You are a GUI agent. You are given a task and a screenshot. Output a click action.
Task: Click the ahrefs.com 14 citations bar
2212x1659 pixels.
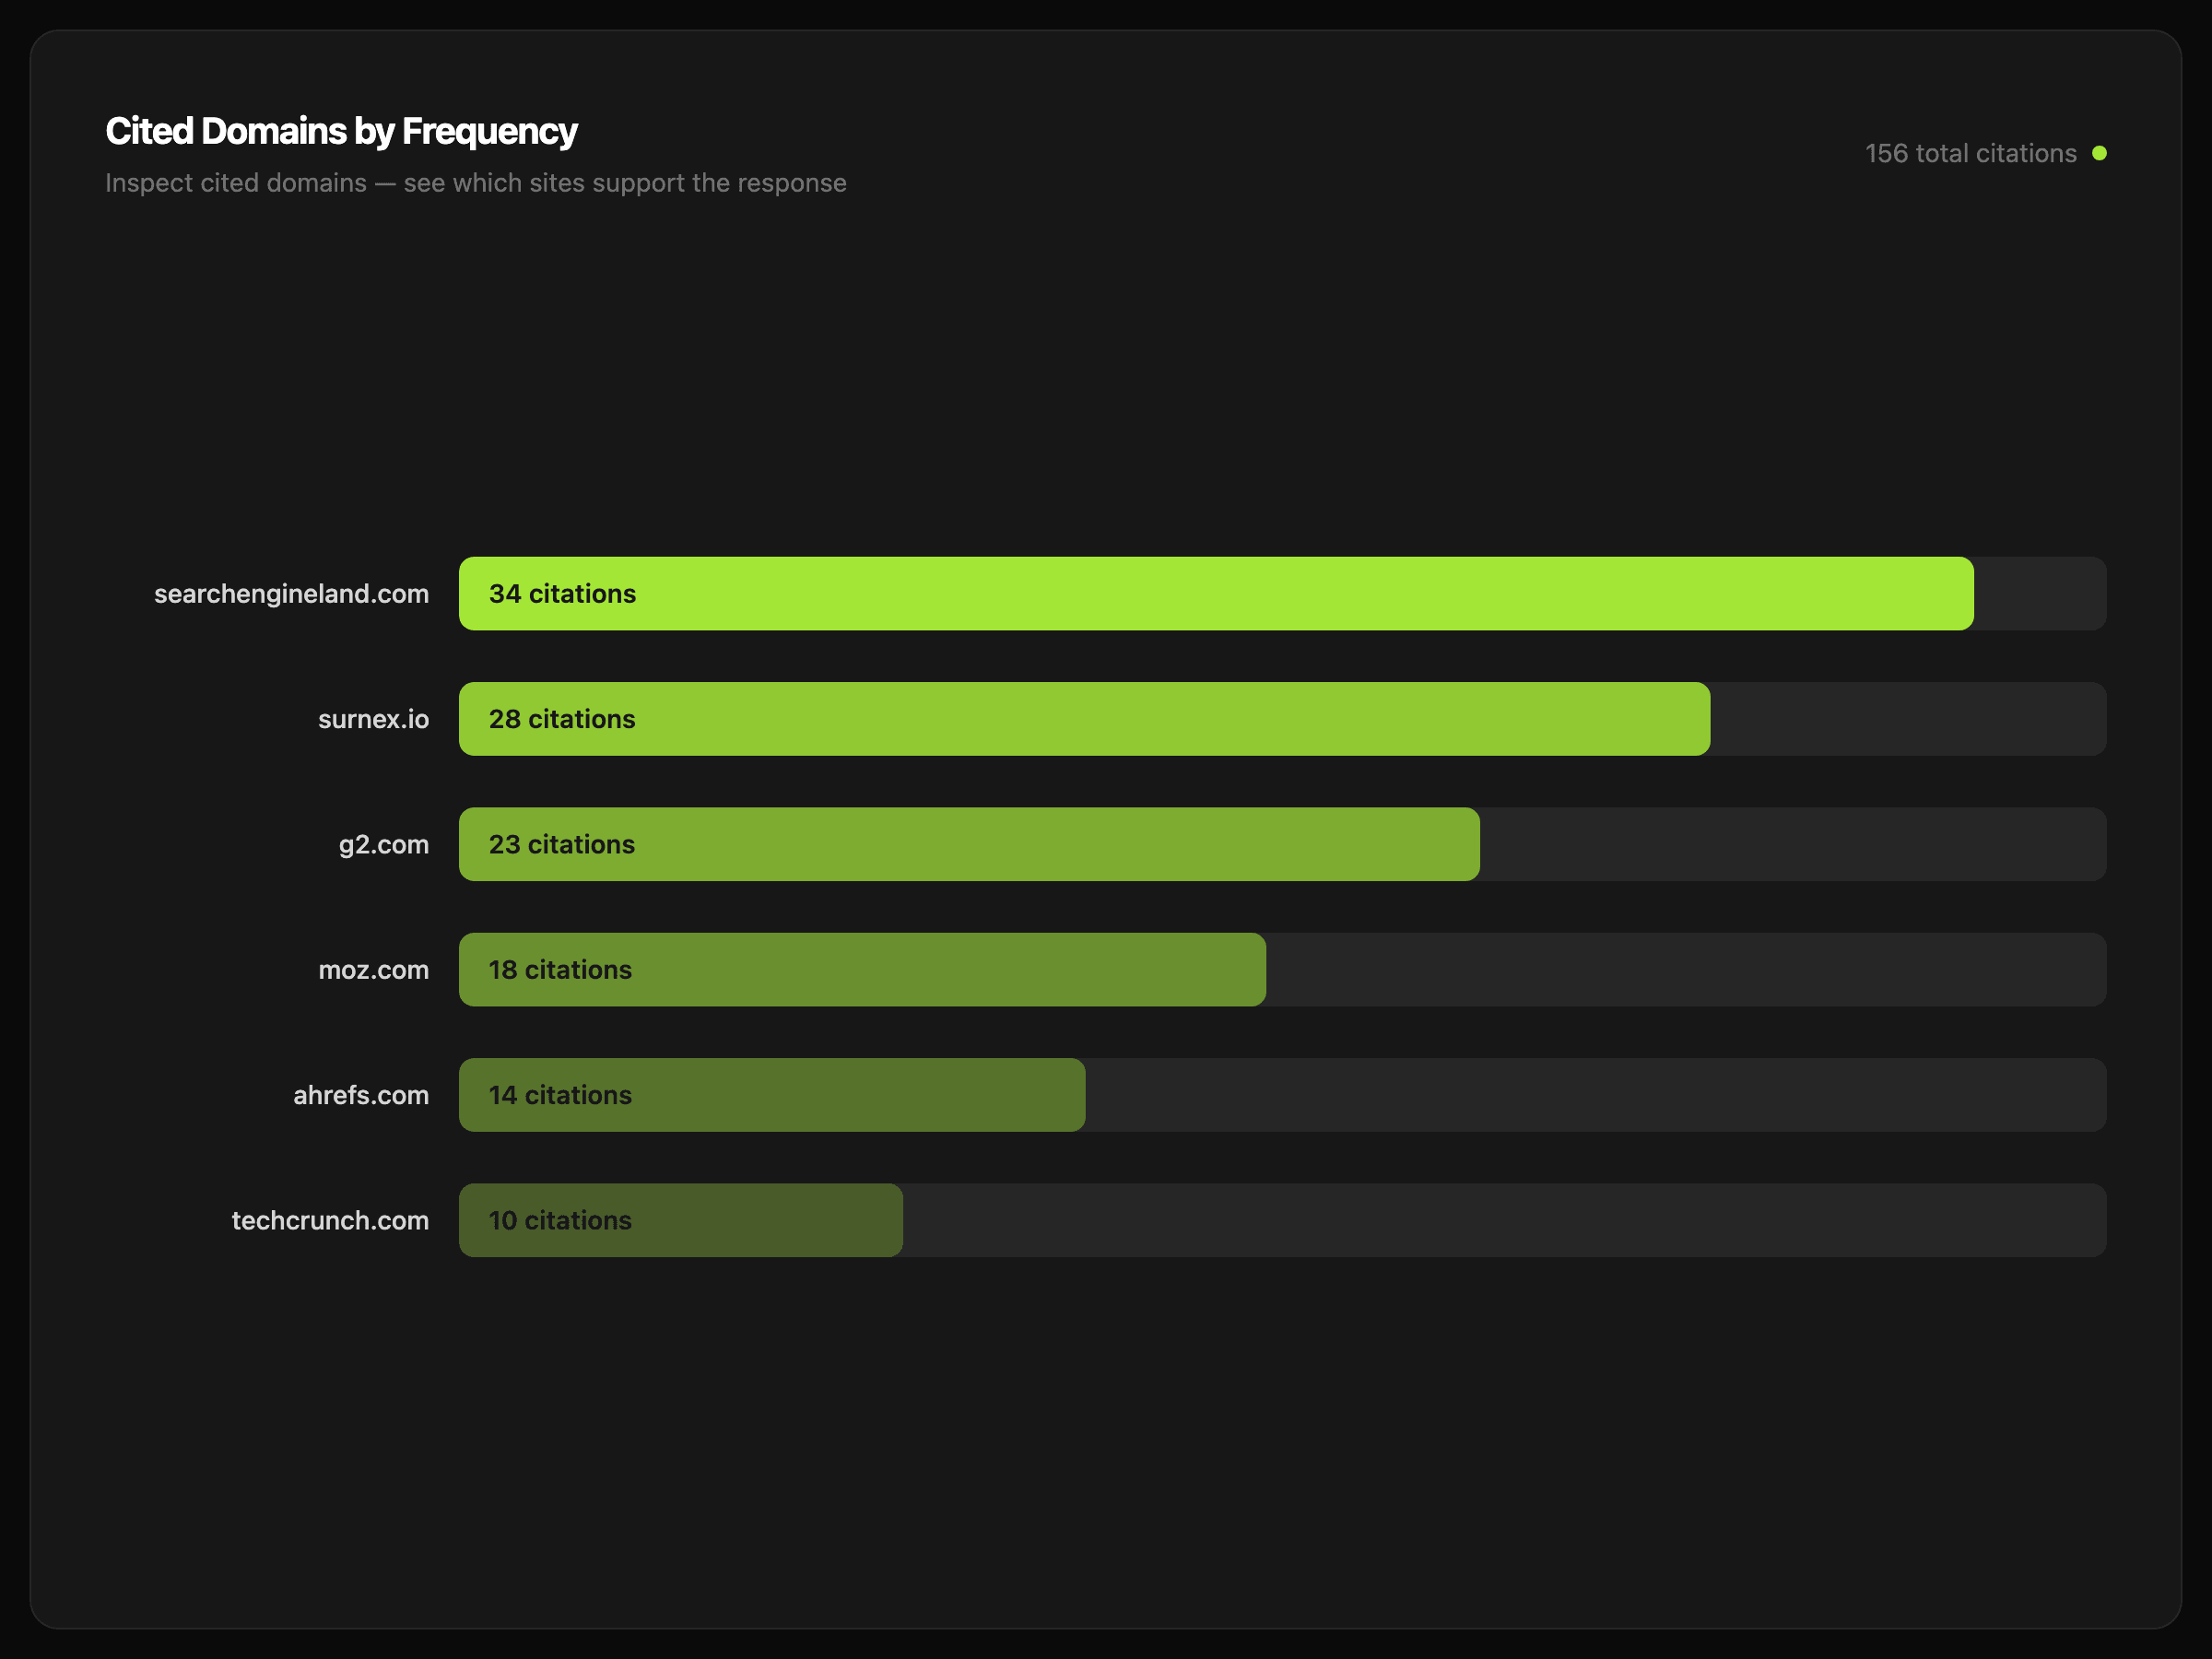coord(772,1095)
